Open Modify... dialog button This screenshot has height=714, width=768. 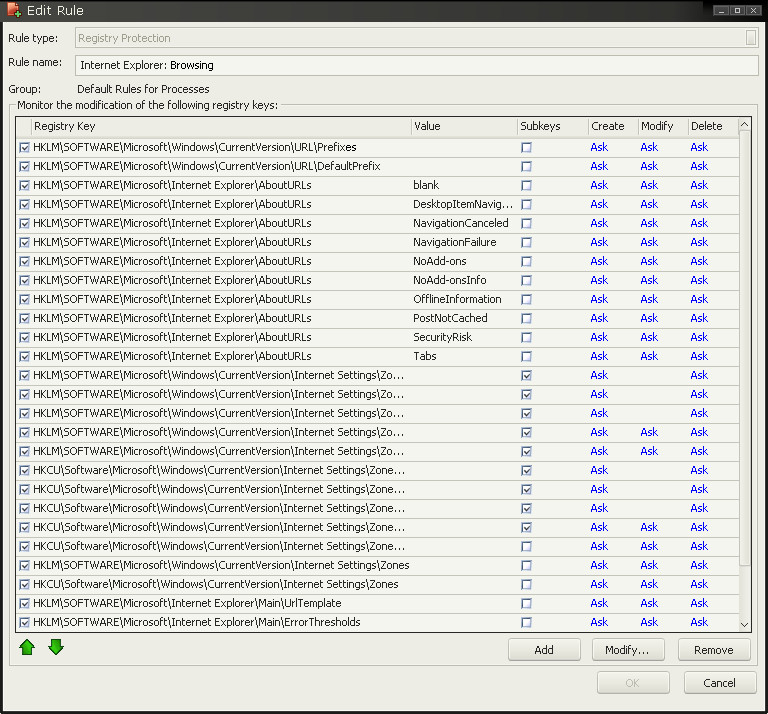click(628, 650)
